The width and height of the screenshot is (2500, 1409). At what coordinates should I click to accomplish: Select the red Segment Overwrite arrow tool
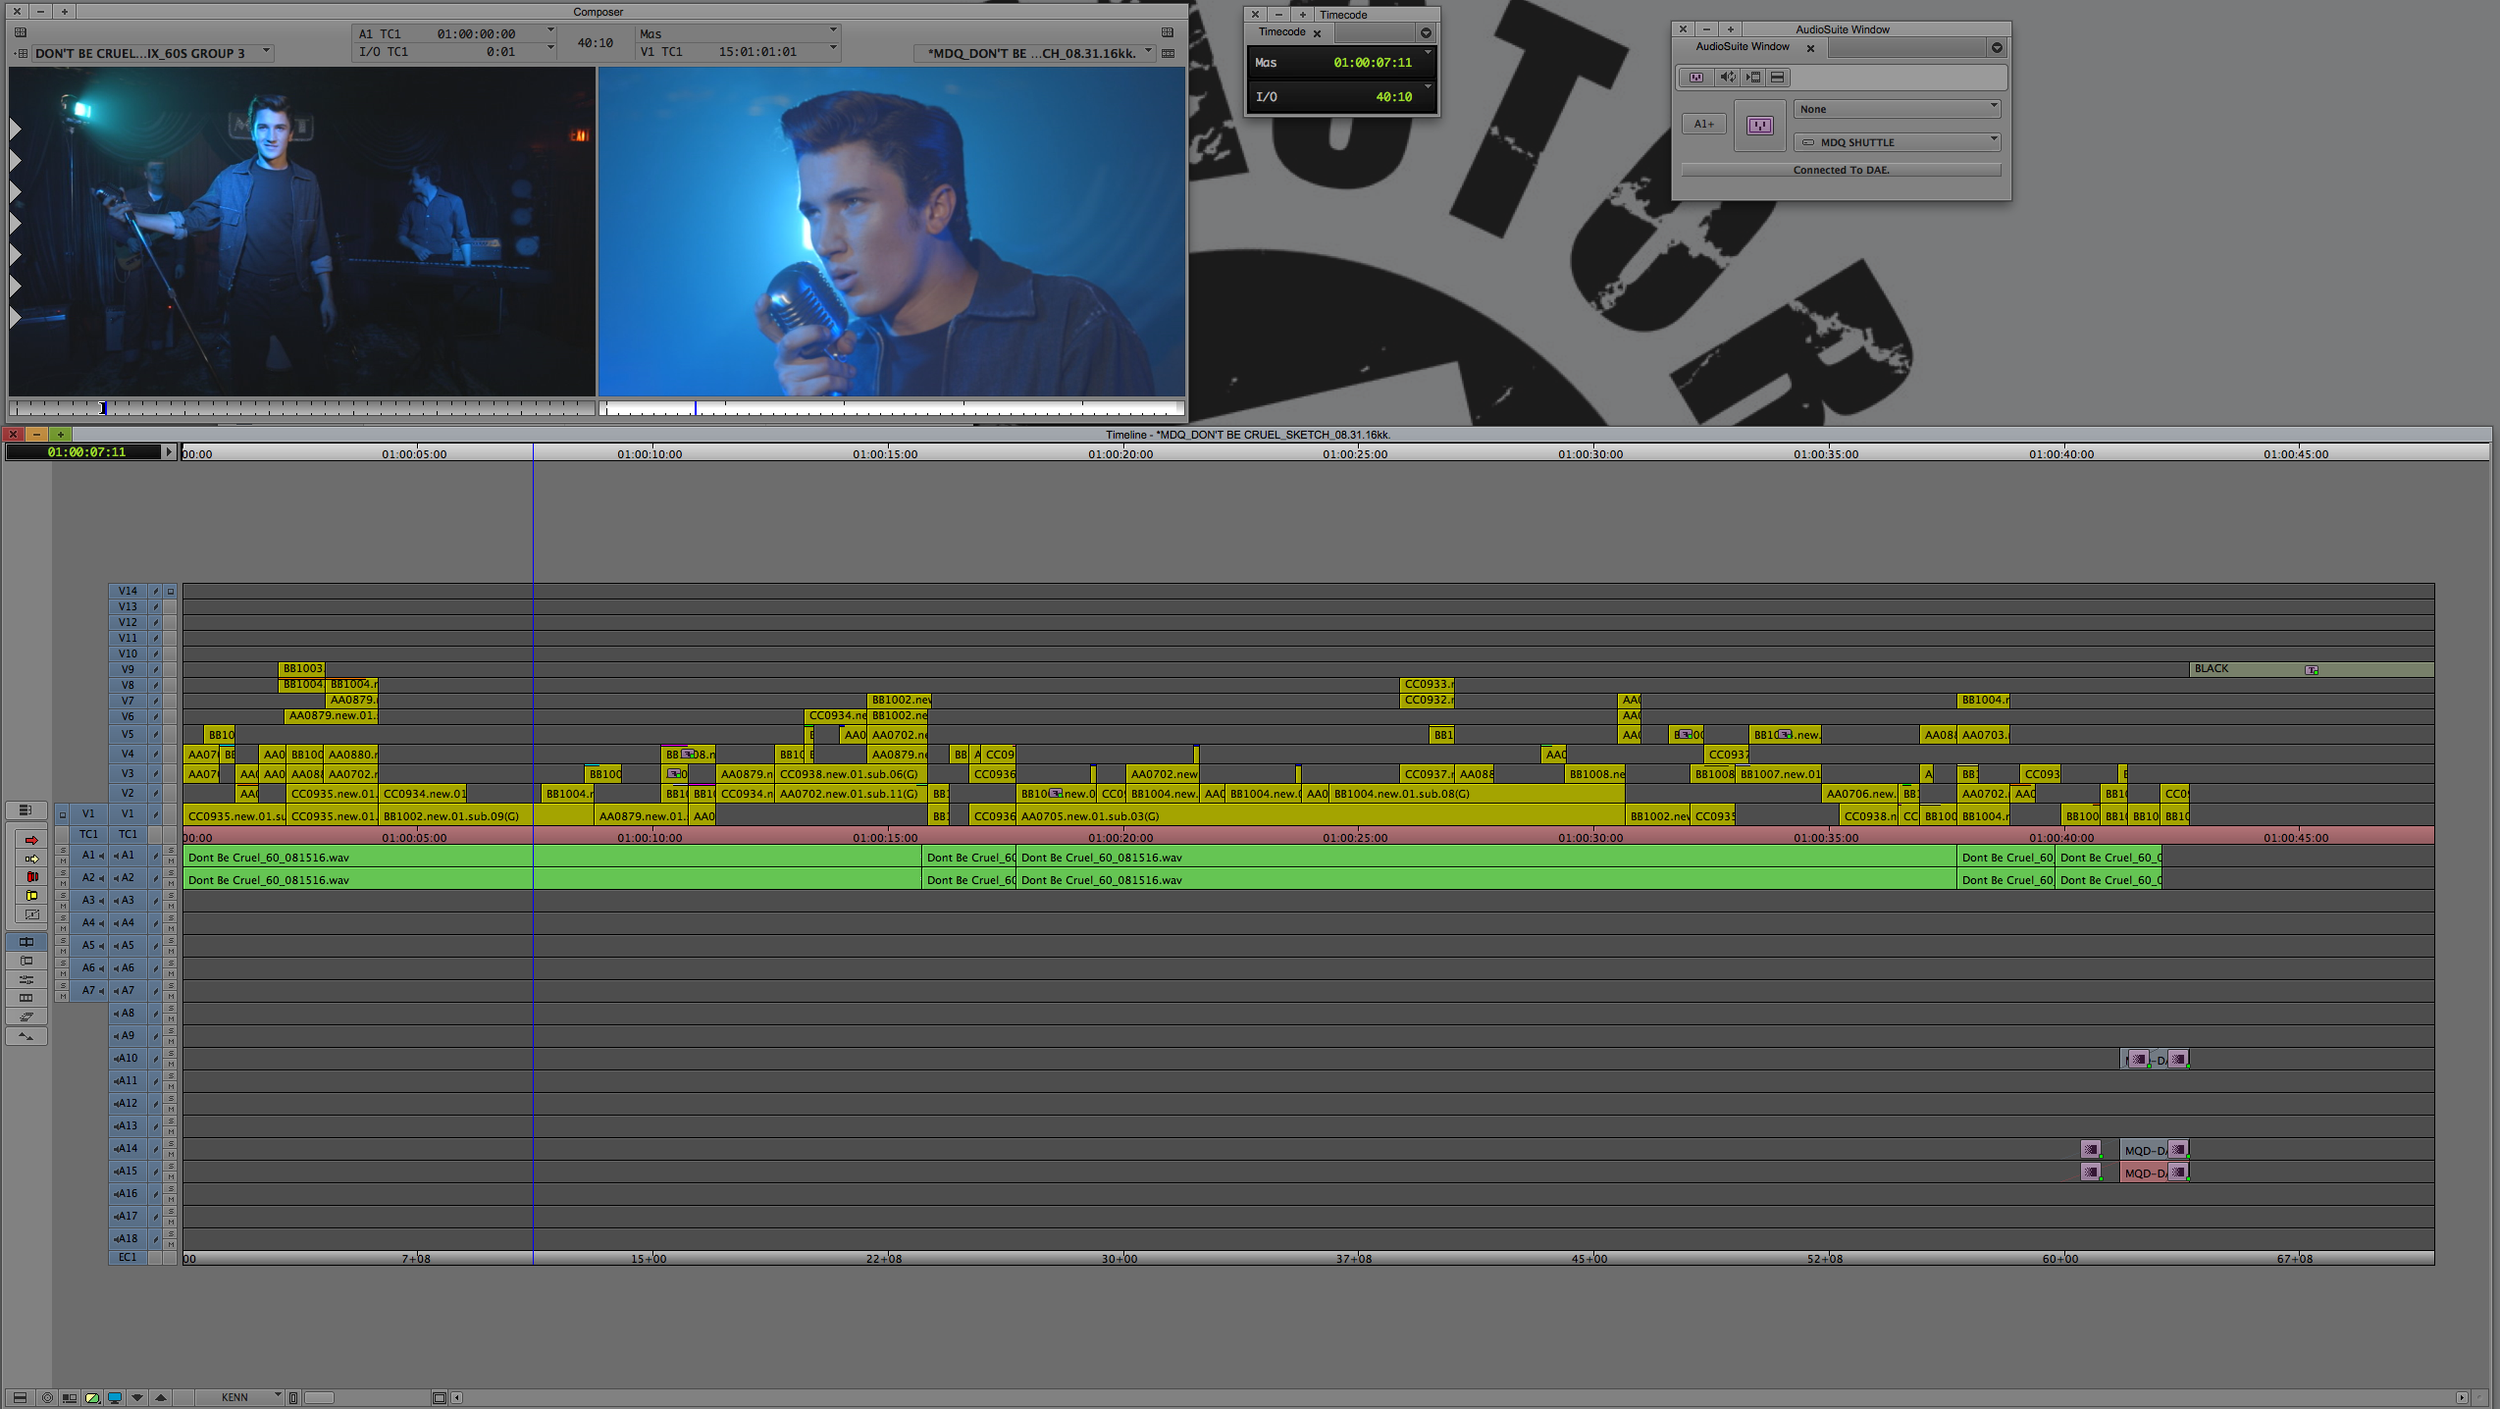click(31, 840)
